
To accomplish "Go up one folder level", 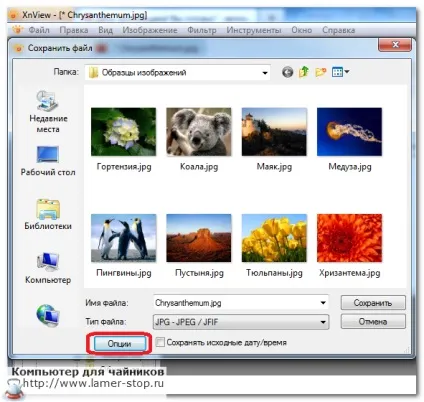I will 304,72.
